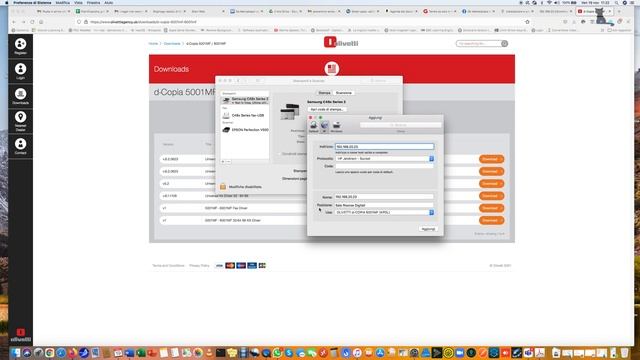This screenshot has height=360, width=640.
Task: Open the Finestra menu
Action: (x=93, y=2)
